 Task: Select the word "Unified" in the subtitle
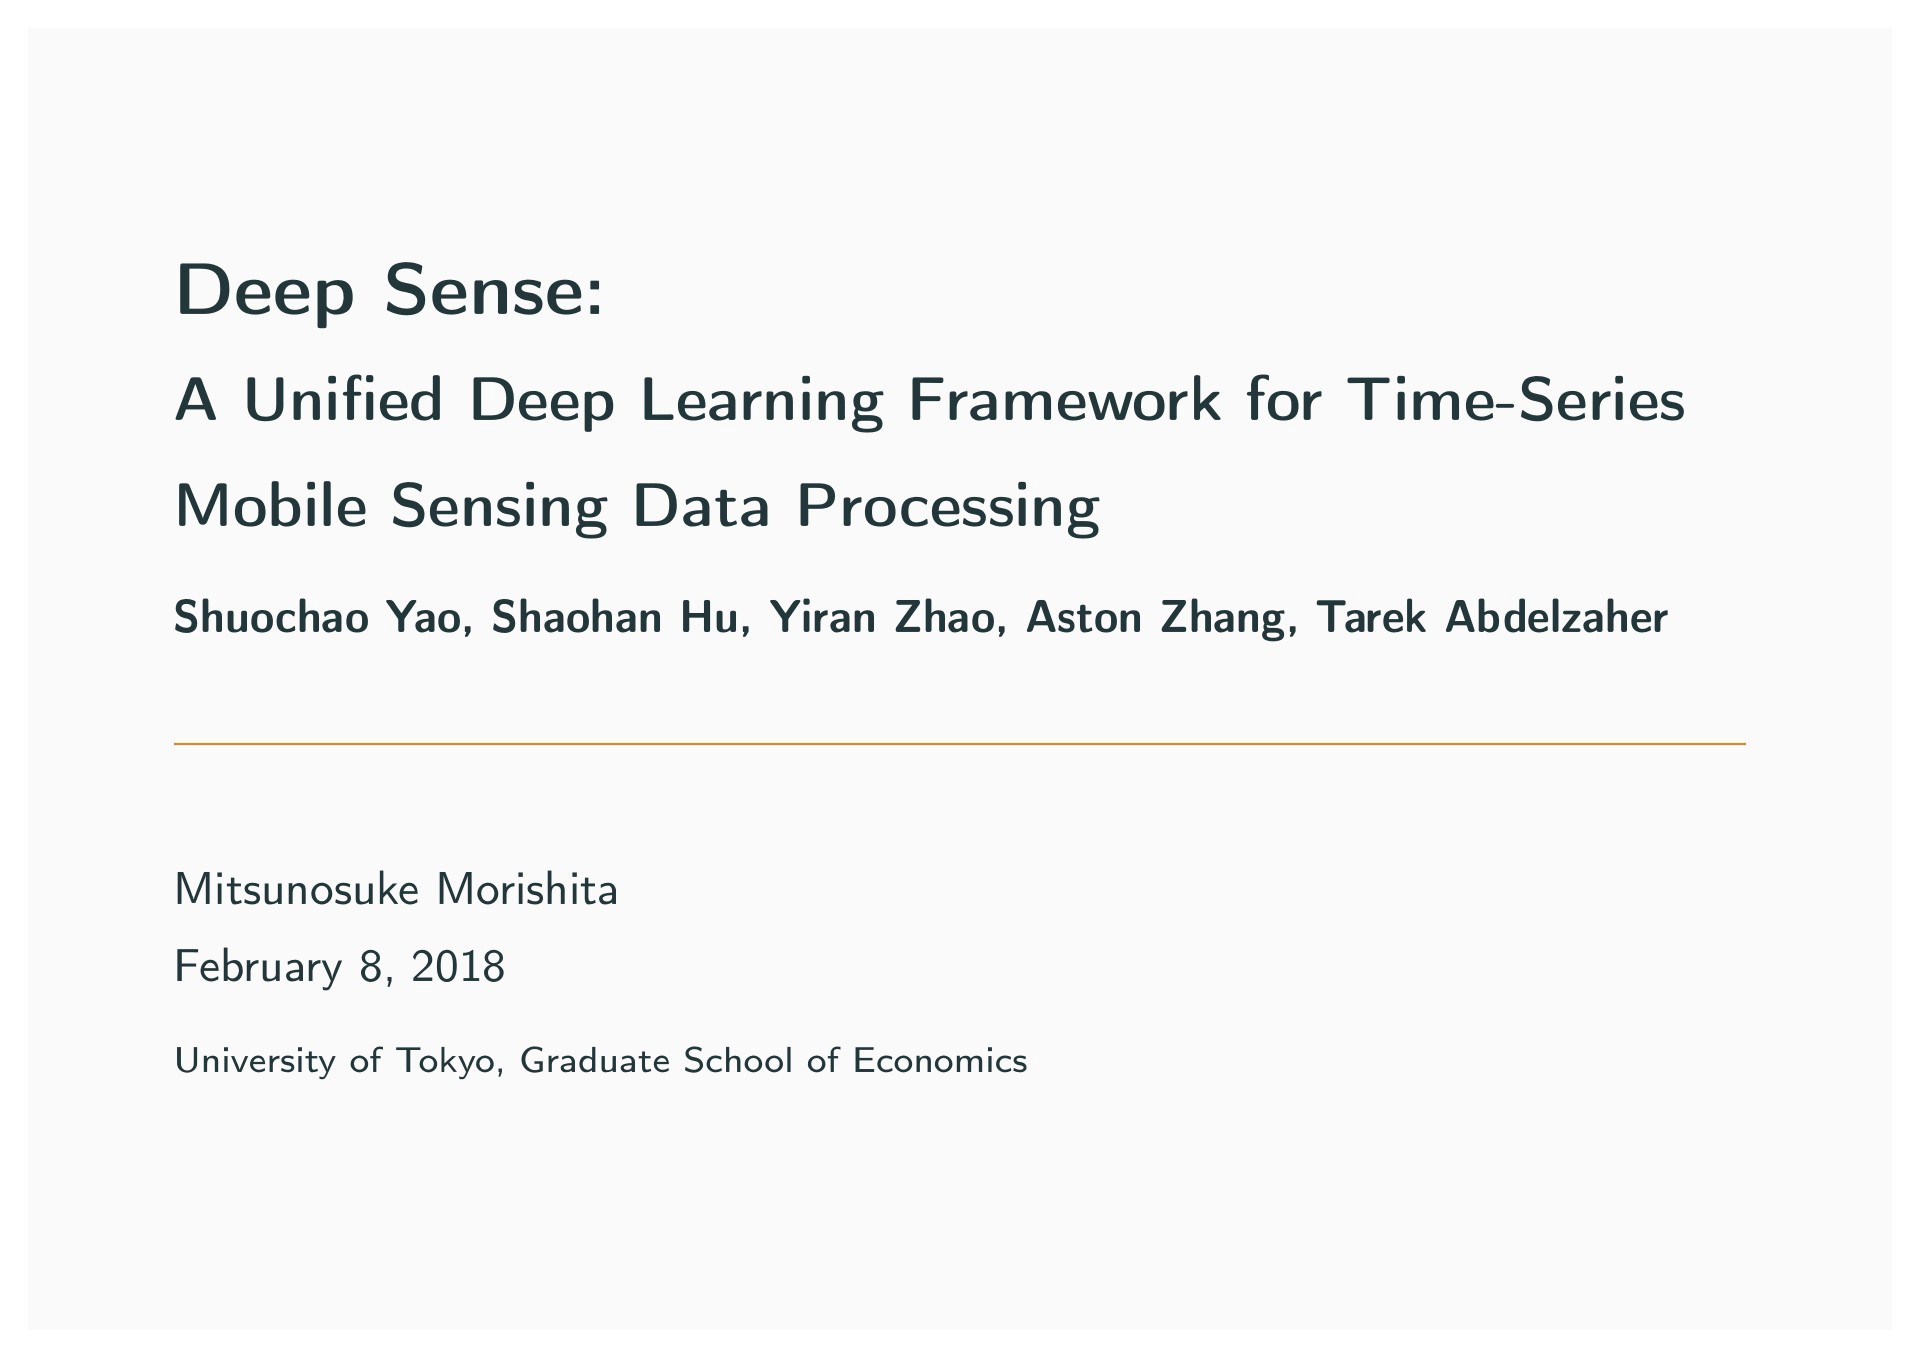click(343, 401)
